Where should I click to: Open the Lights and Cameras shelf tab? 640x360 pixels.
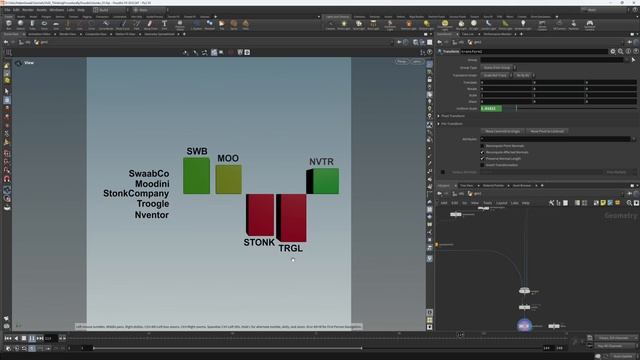point(337,17)
